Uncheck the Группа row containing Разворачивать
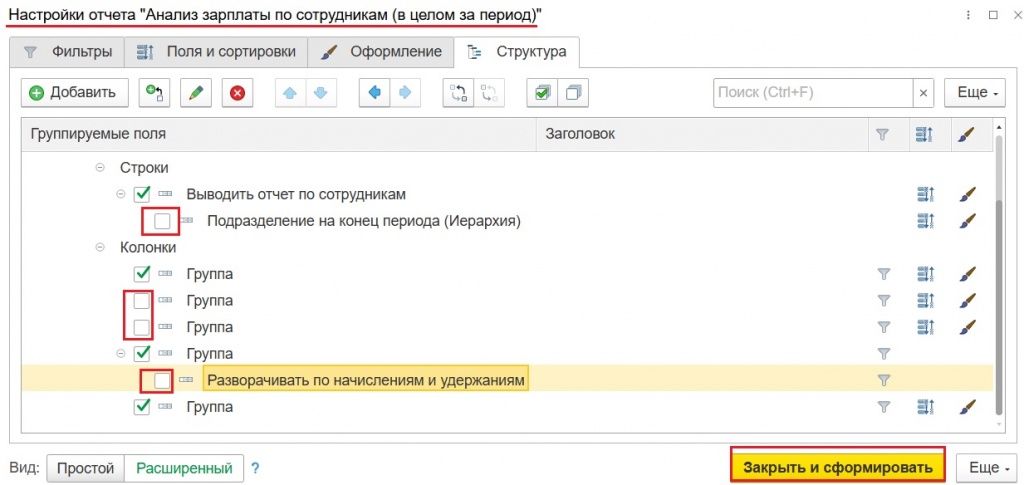Viewport: 1024px width, 485px height. tap(142, 353)
